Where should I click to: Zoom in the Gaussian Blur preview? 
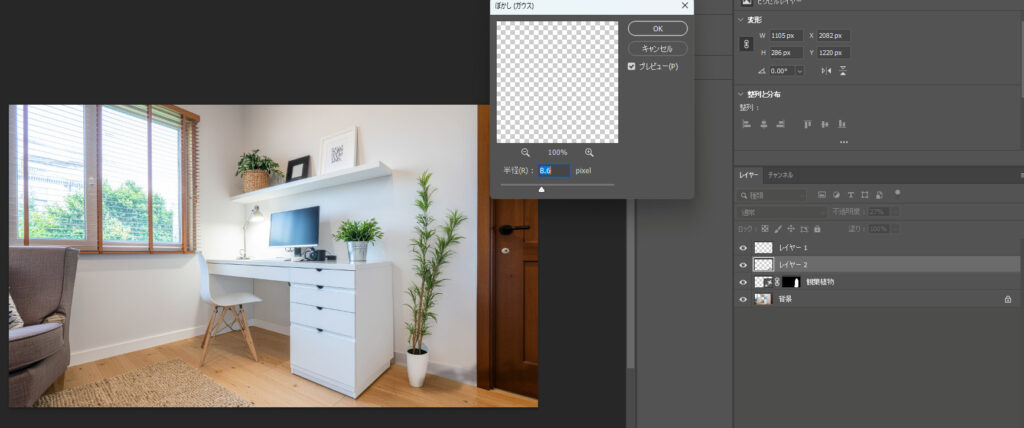click(x=589, y=152)
